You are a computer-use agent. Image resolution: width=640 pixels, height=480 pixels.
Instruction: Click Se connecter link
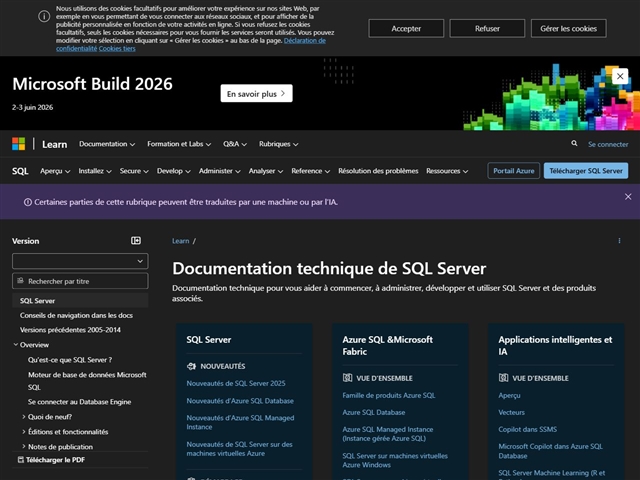pos(608,144)
